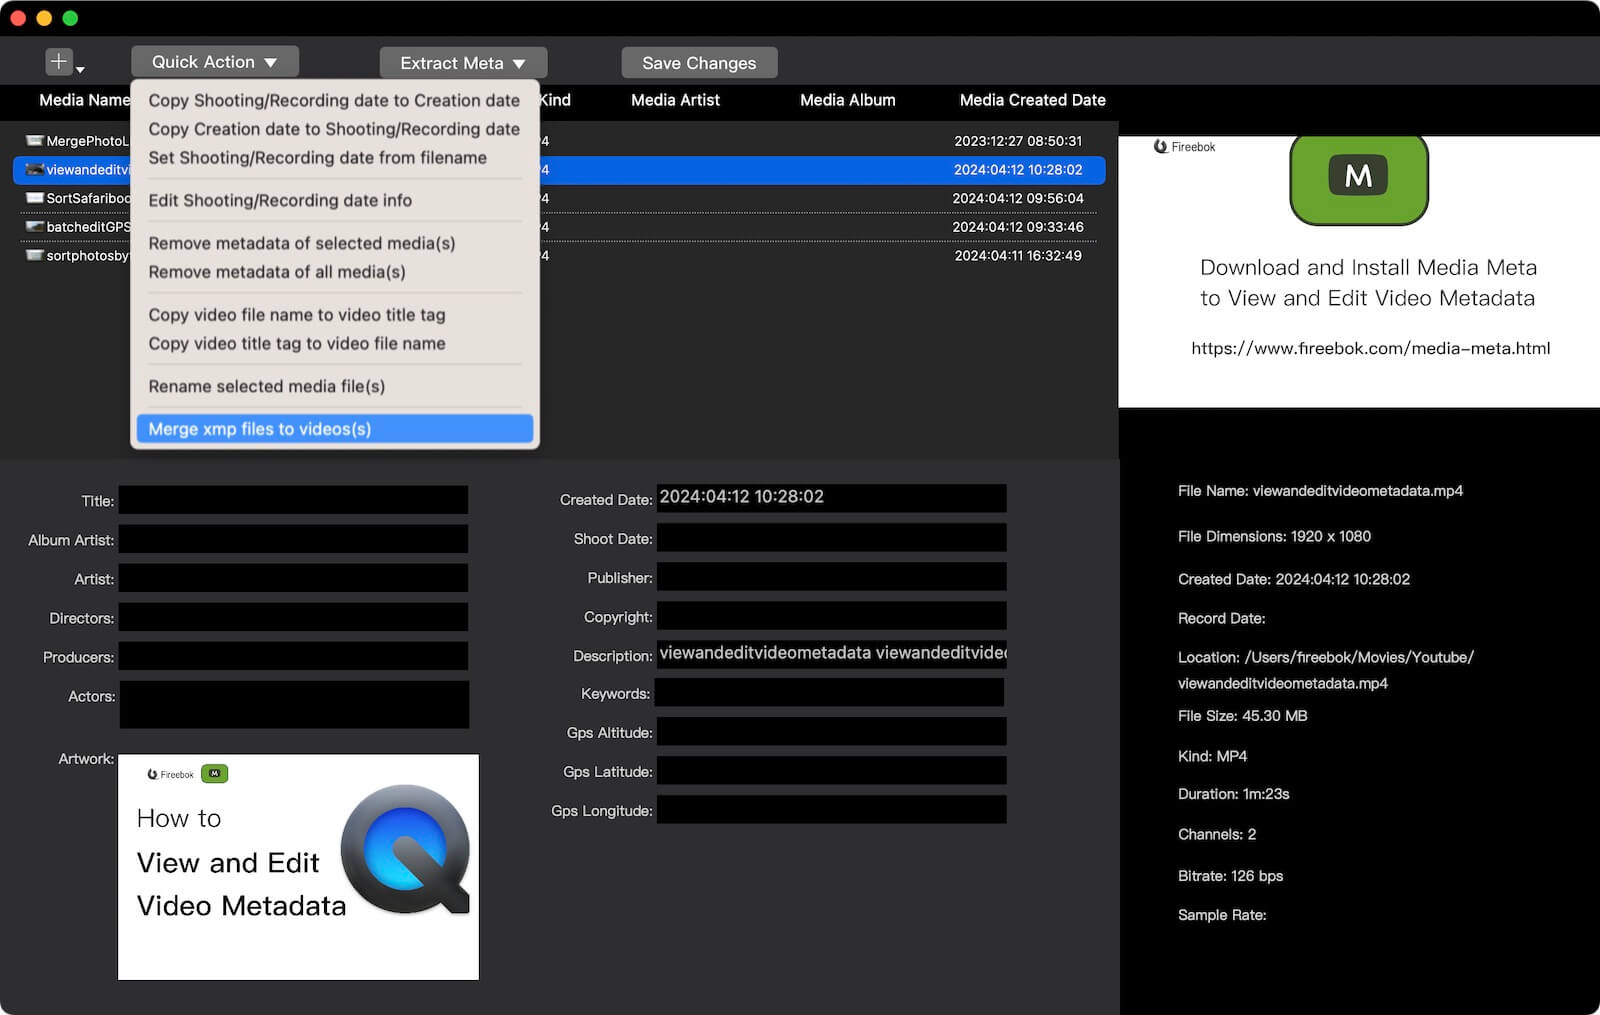Select the sortphotosby row name

[x=88, y=256]
